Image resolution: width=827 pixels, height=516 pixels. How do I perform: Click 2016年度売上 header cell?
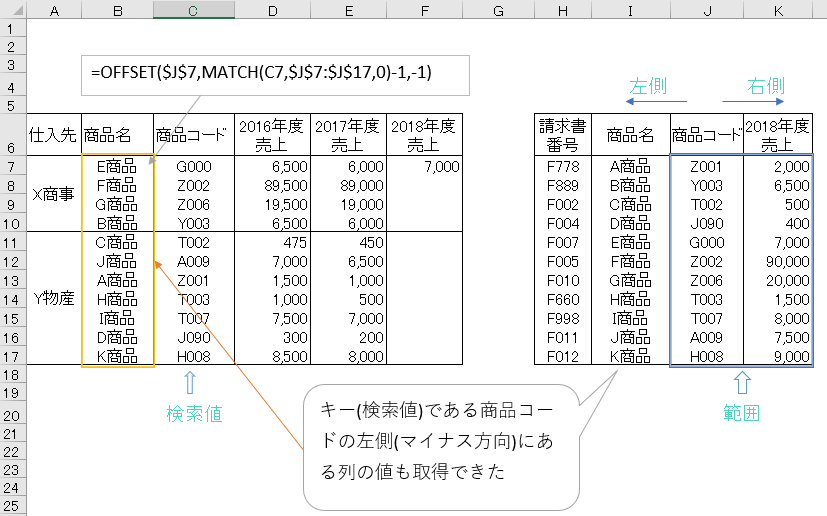pos(272,135)
